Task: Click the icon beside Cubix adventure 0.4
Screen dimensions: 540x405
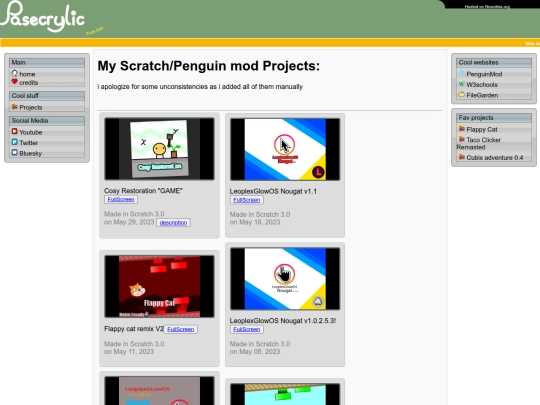Action: [461, 157]
